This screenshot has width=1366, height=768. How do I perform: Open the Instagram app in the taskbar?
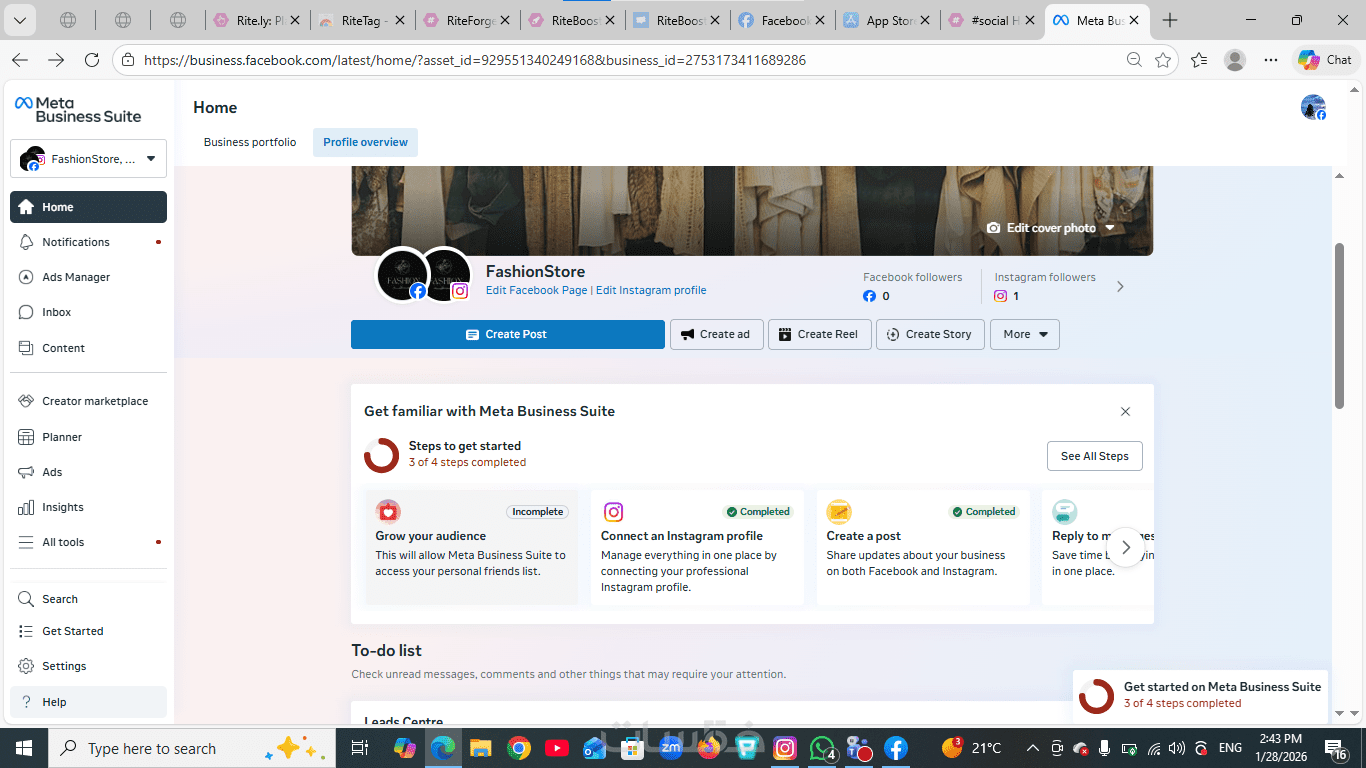click(x=785, y=748)
